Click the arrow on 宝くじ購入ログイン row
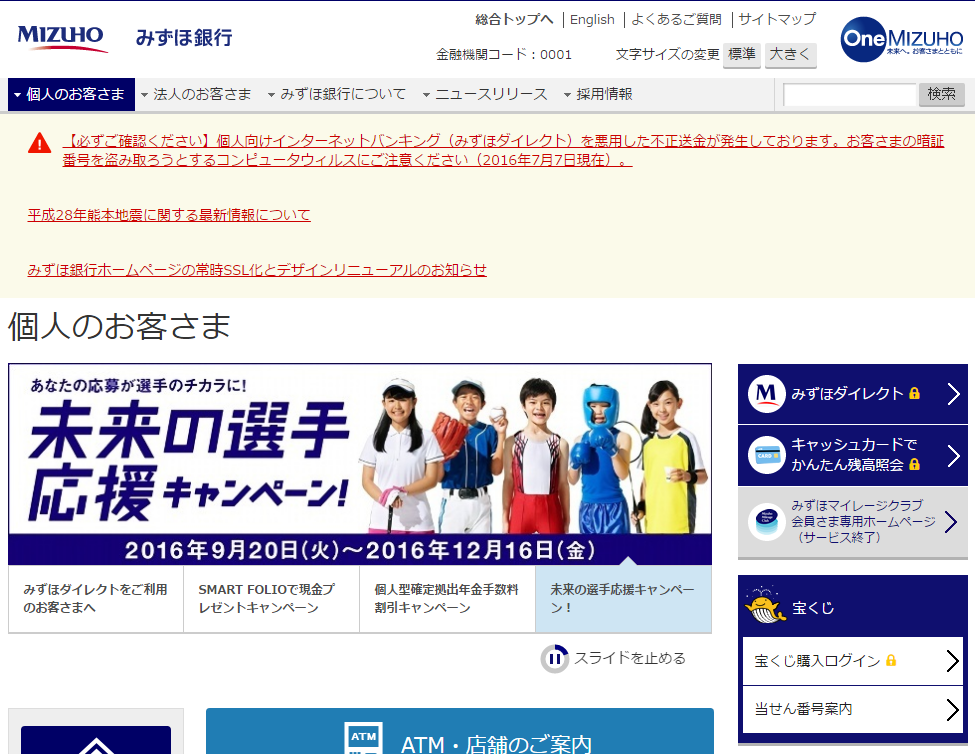This screenshot has width=975, height=754. (x=952, y=661)
